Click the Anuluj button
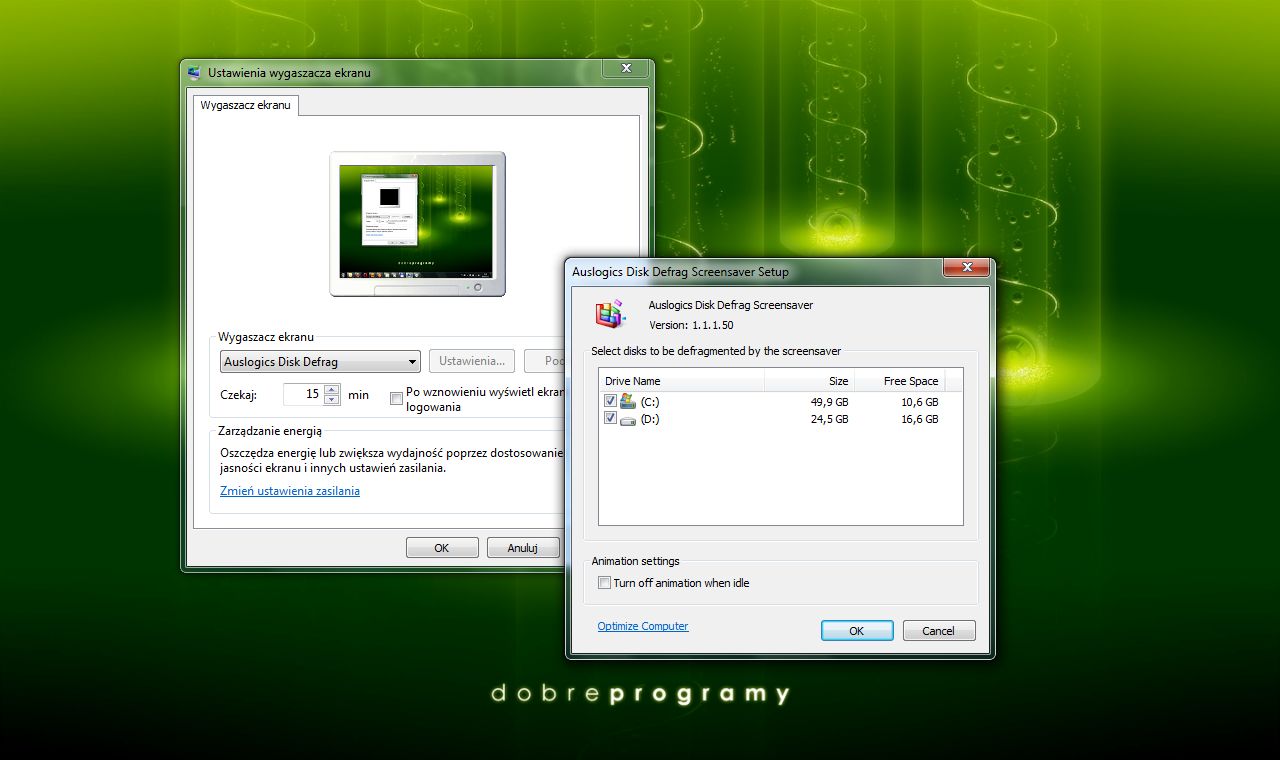Viewport: 1280px width, 760px height. (523, 548)
